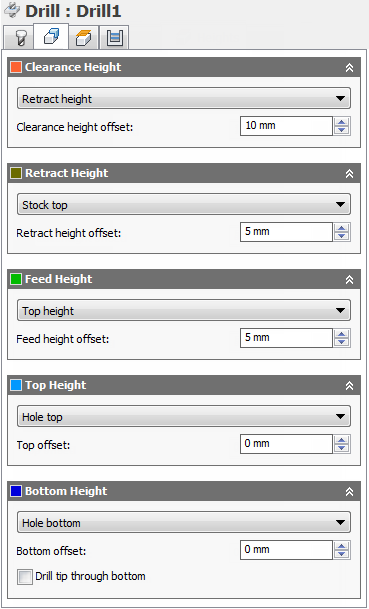
Task: Click the green Feed Height color swatch
Action: [16, 279]
